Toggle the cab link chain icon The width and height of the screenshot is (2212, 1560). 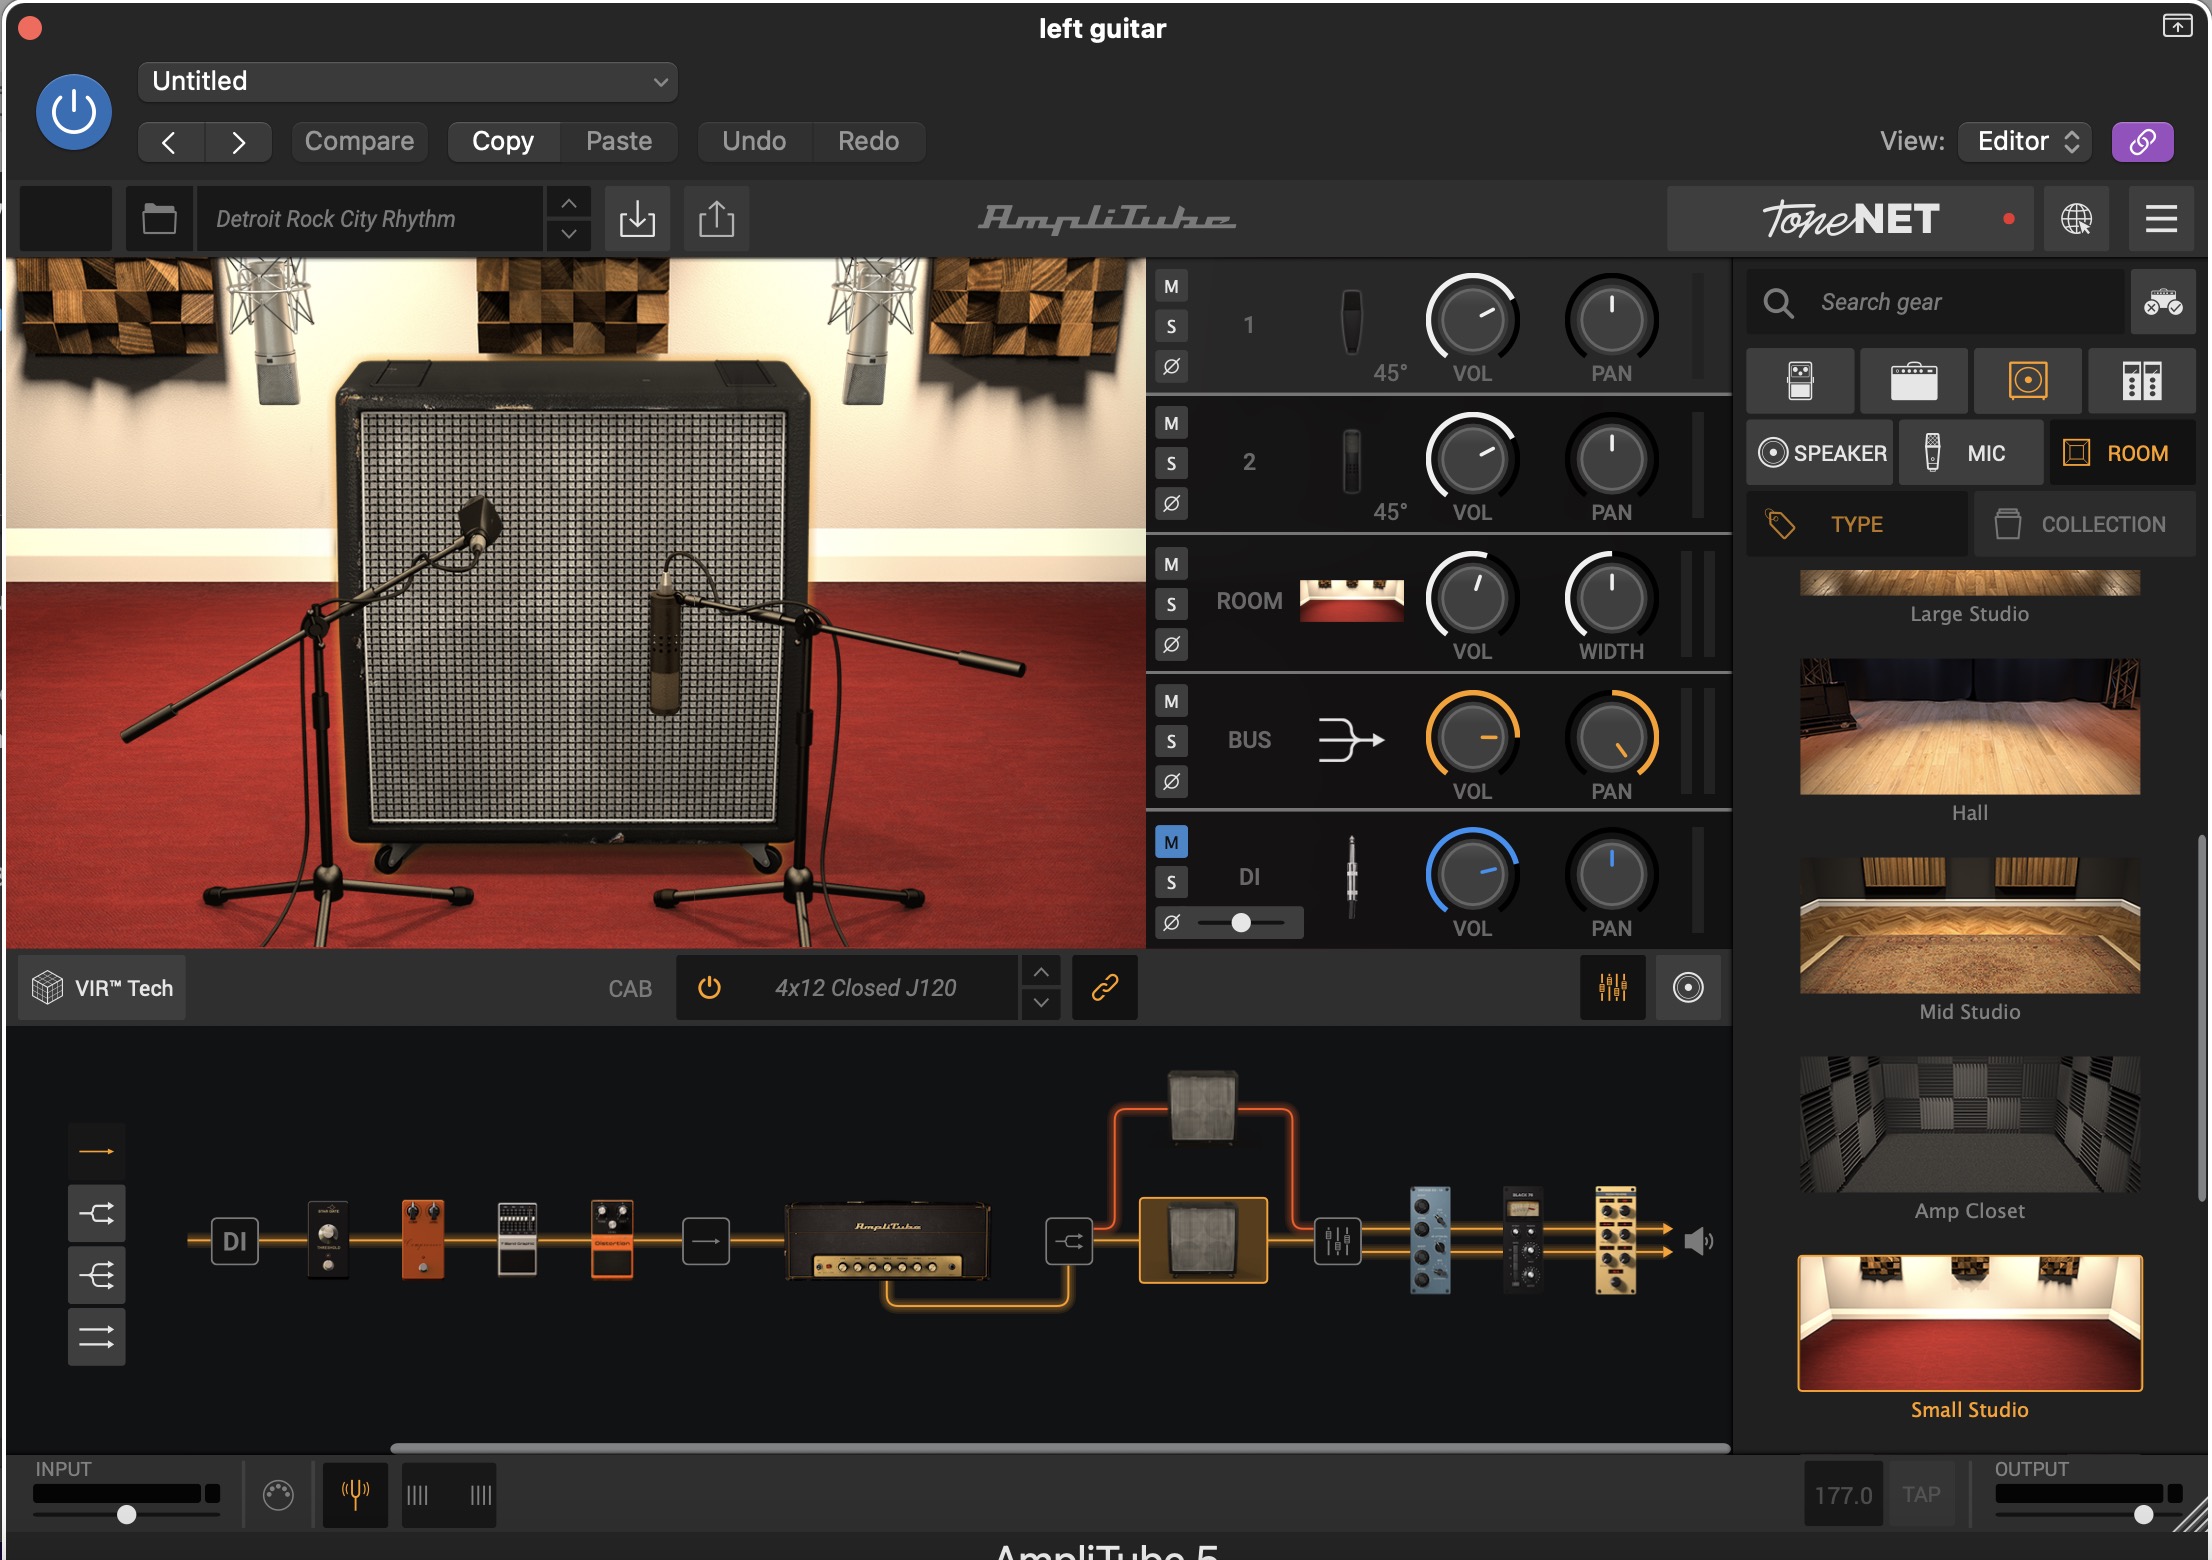[x=1104, y=988]
